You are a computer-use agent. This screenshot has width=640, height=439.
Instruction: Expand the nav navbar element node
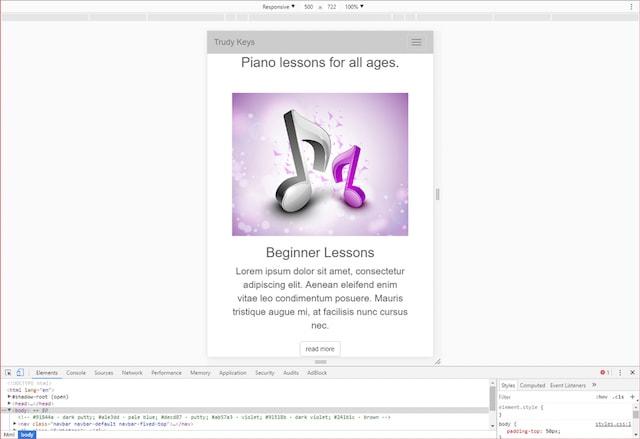pos(15,423)
